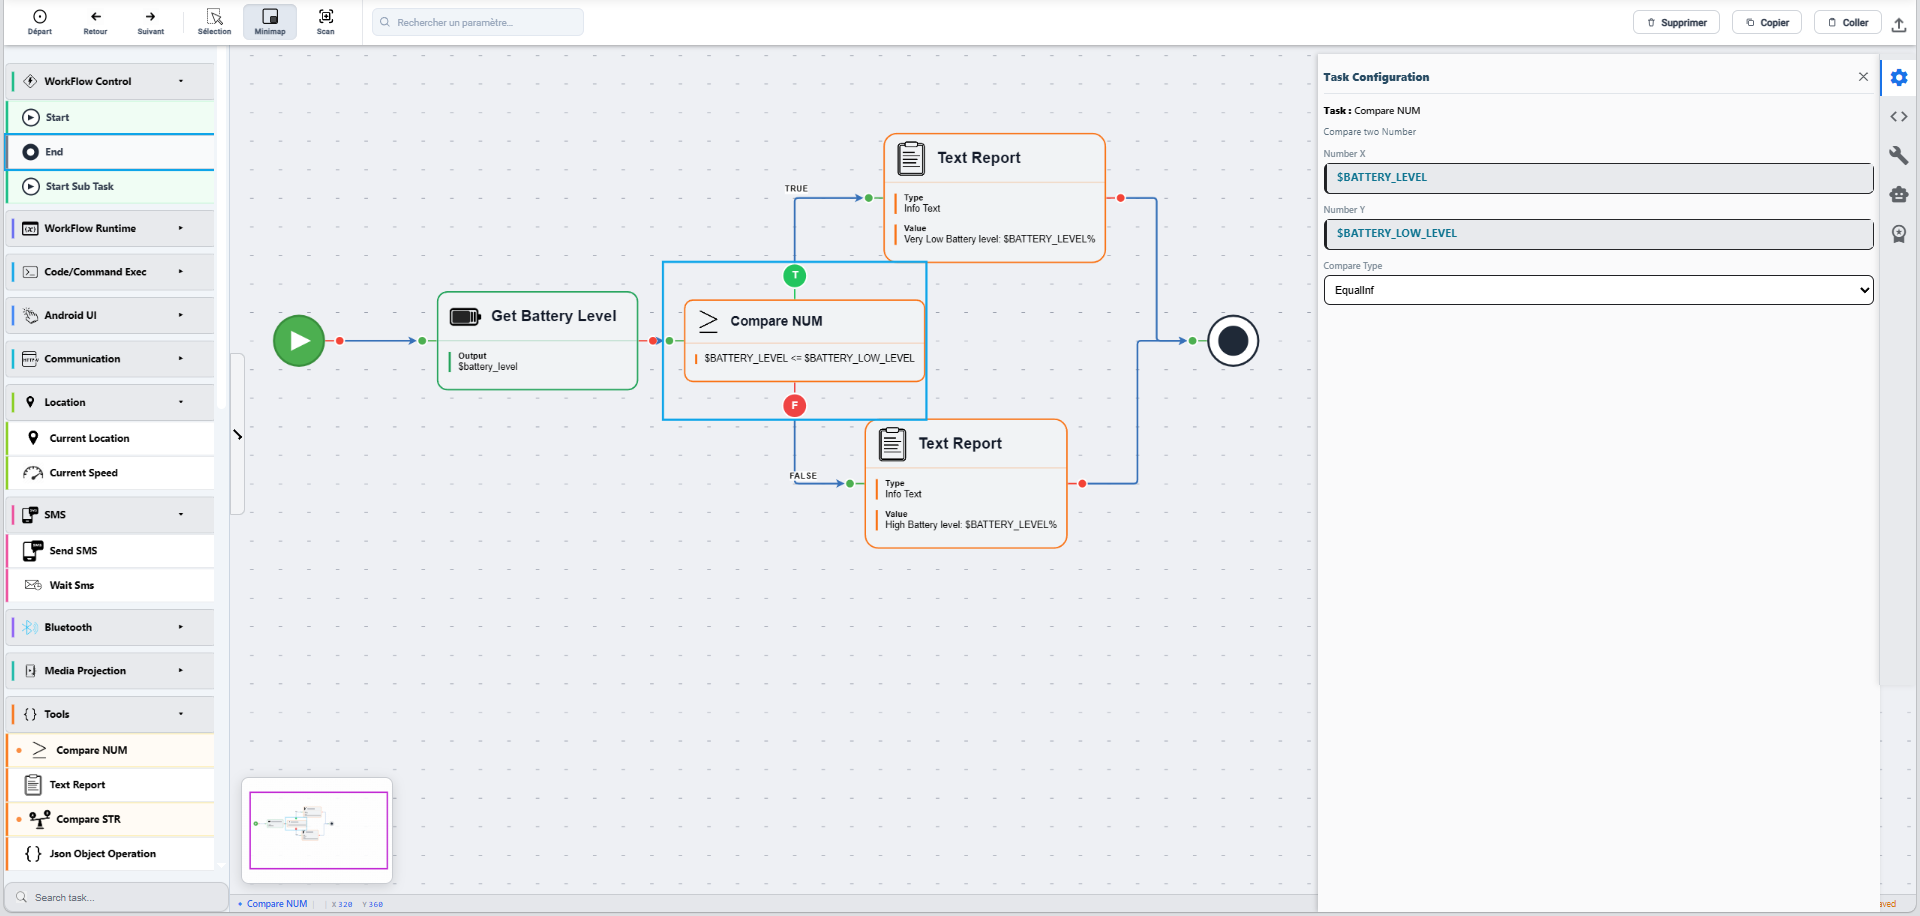Go back with the Retour arrow
The width and height of the screenshot is (1920, 916).
point(95,22)
